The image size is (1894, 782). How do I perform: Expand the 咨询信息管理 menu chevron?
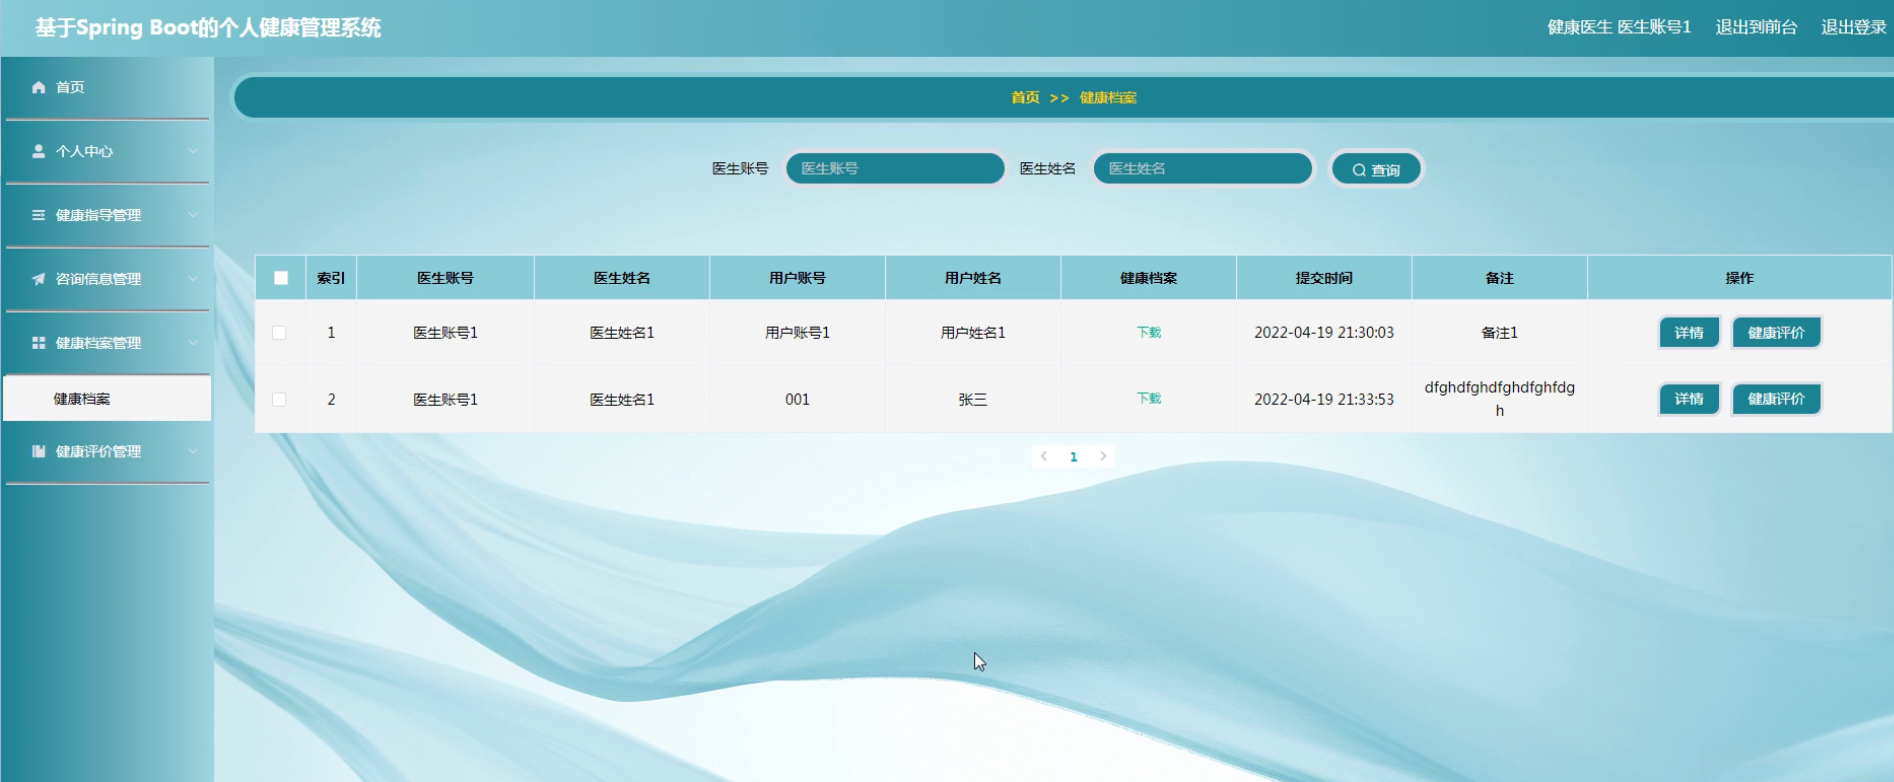tap(193, 279)
